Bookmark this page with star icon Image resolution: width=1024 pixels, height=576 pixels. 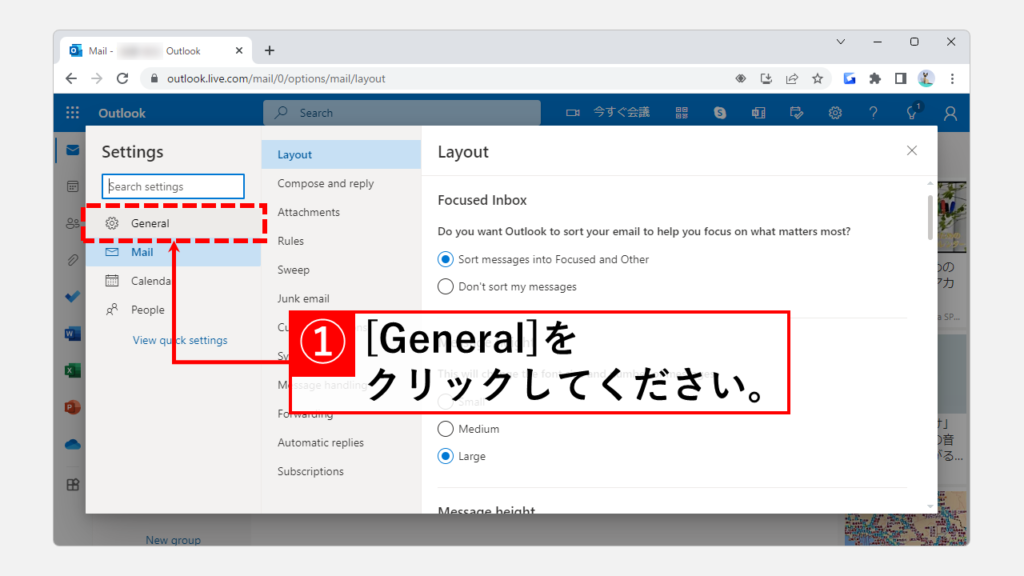coord(817,78)
